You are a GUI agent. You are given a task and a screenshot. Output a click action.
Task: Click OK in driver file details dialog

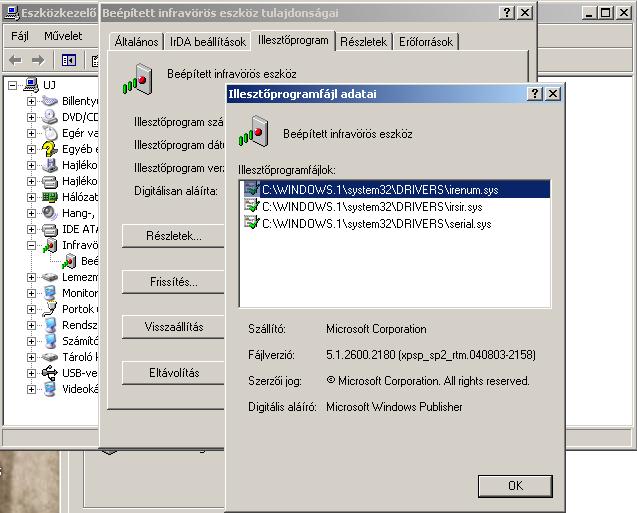pyautogui.click(x=515, y=486)
